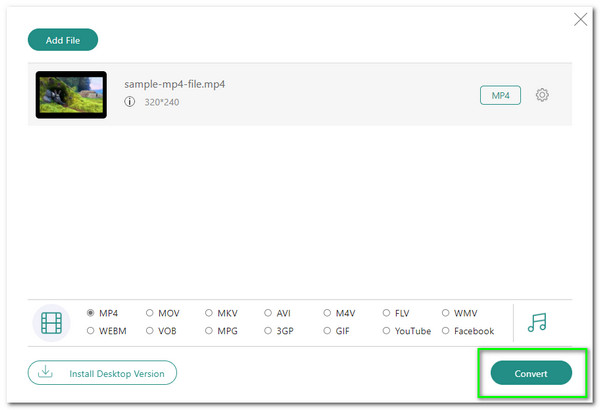Choose MOV as output format
The height and width of the screenshot is (410, 600).
[150, 313]
